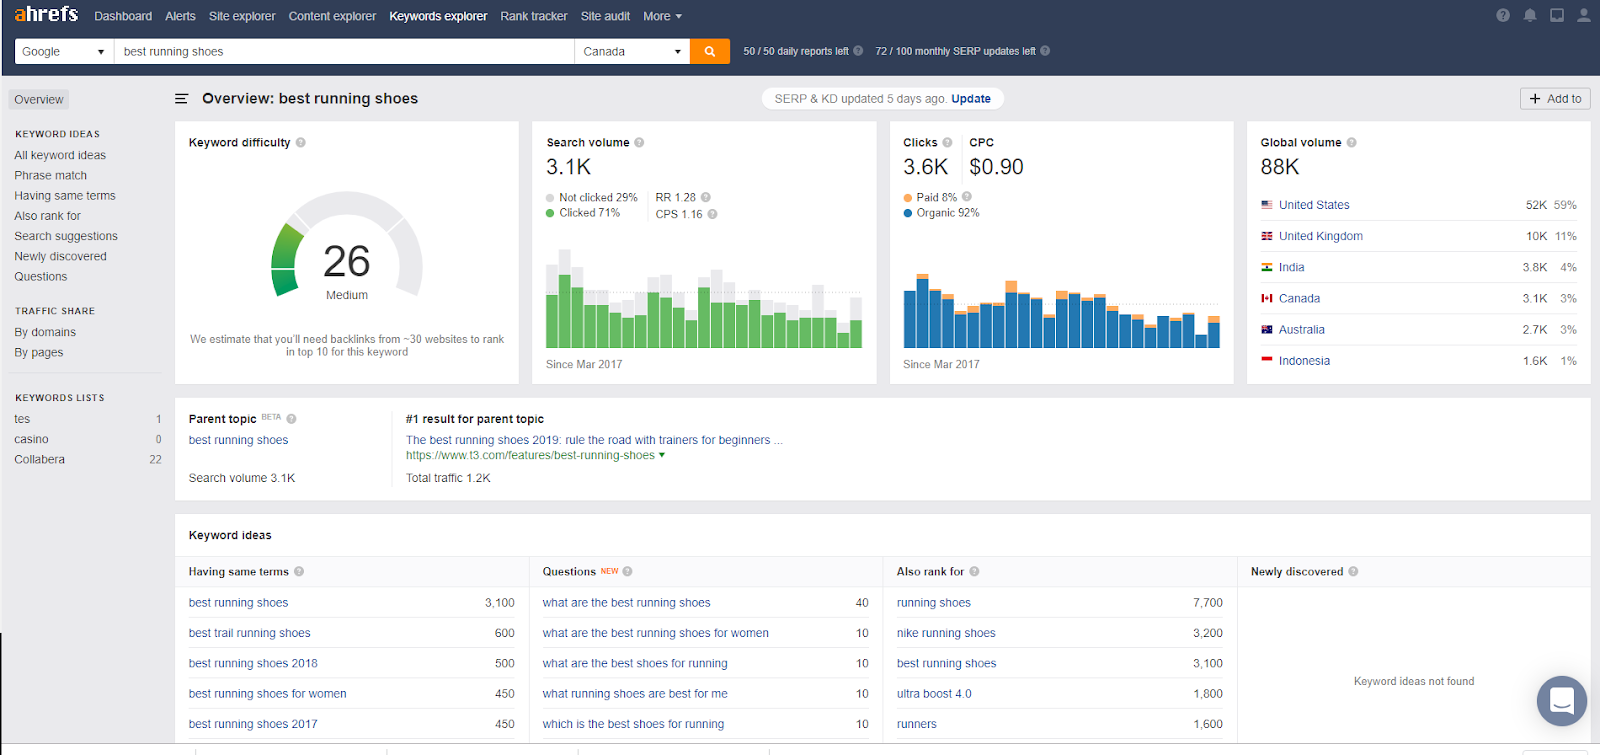
Task: Open Site explorer tab
Action: (242, 16)
